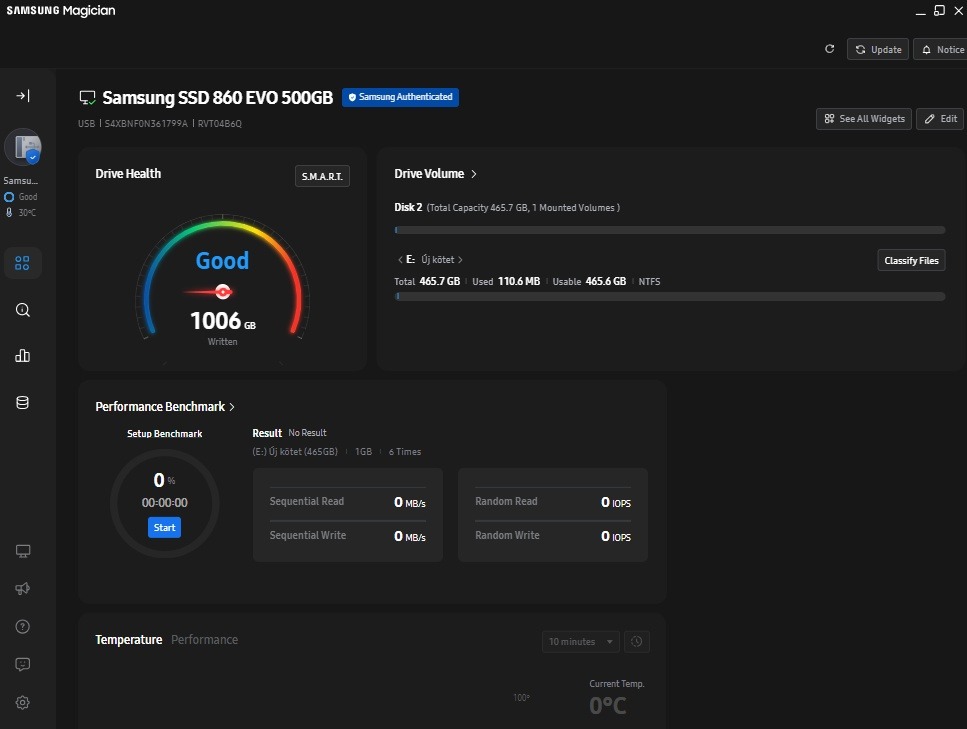
Task: Click the Setup Benchmark label
Action: (x=165, y=434)
